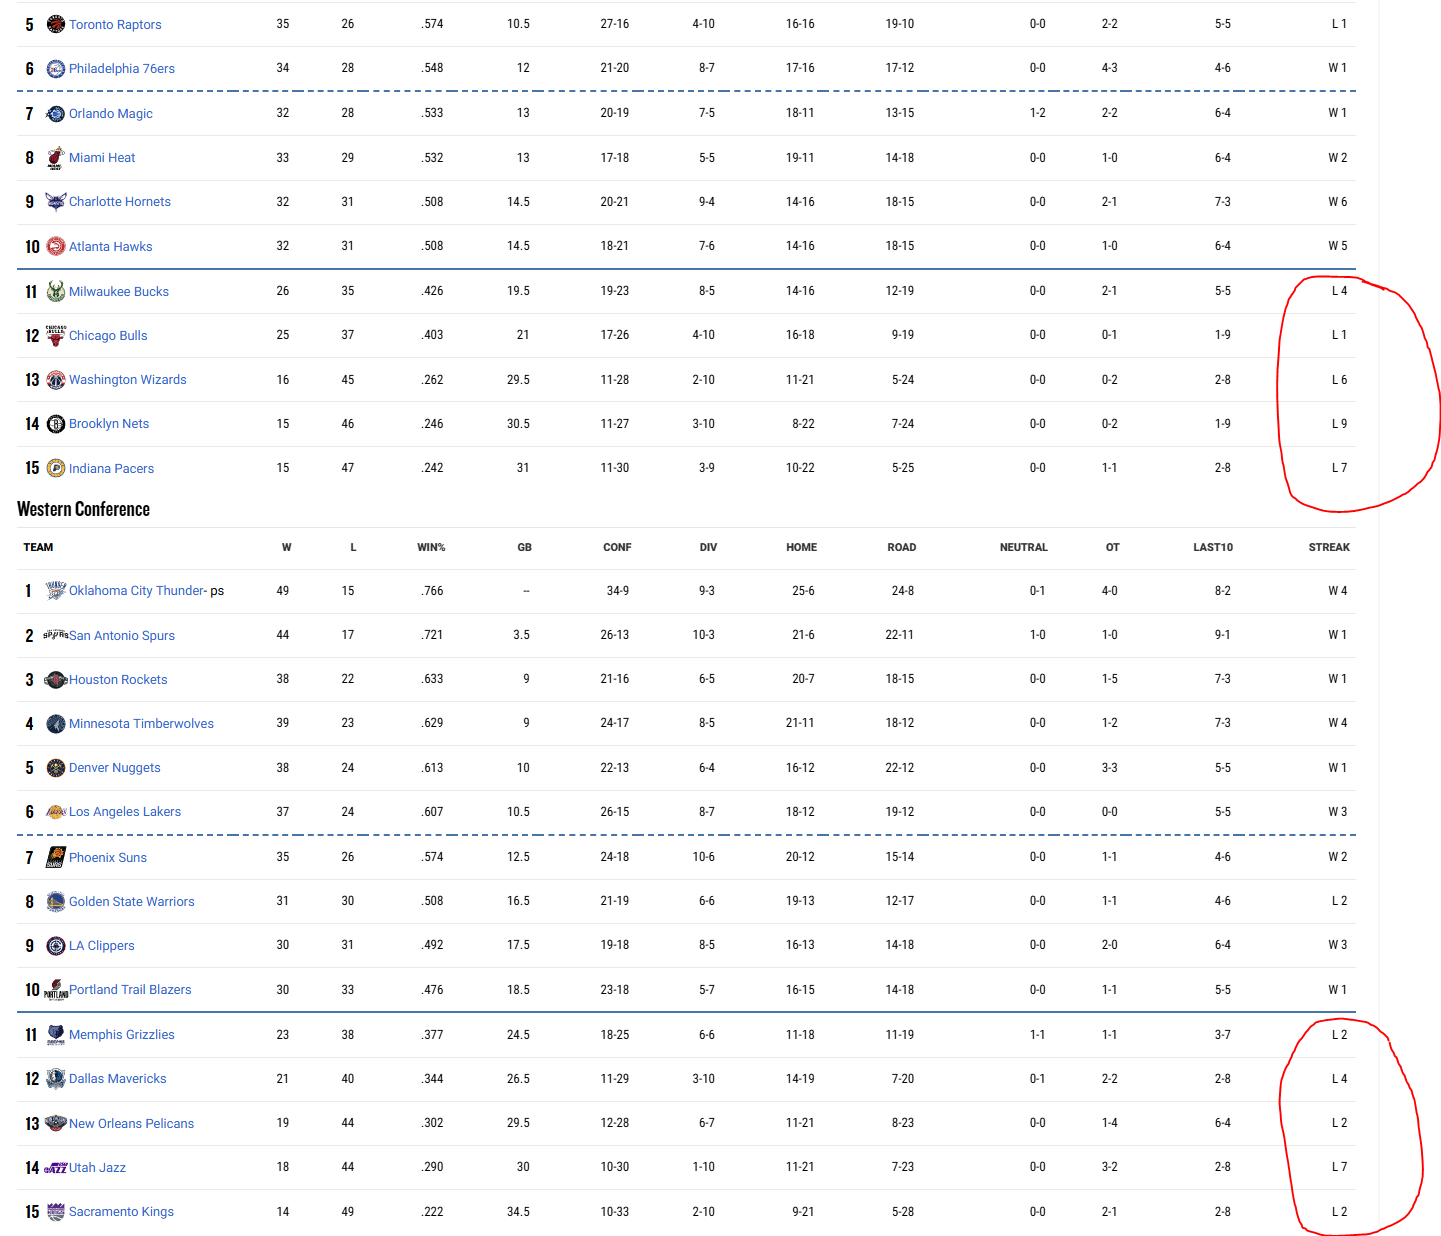Click the Portland Trail Blazers logo
The width and height of the screenshot is (1441, 1236).
point(56,989)
